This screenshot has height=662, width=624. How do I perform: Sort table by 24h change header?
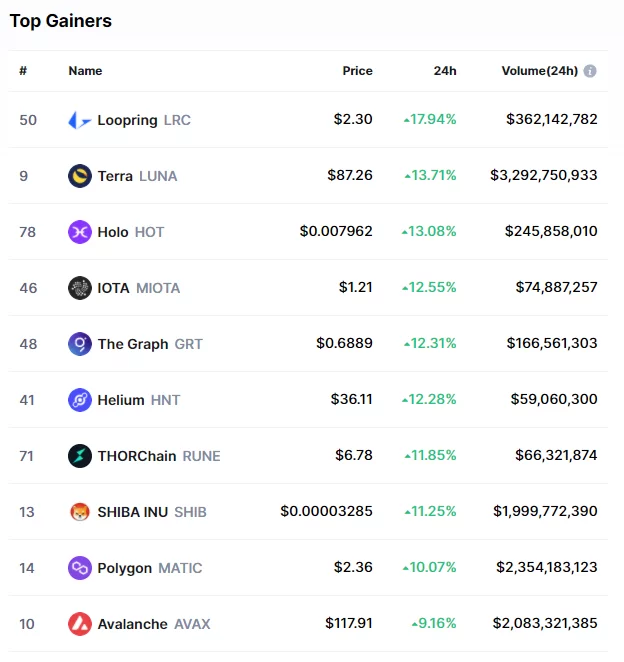click(x=445, y=71)
